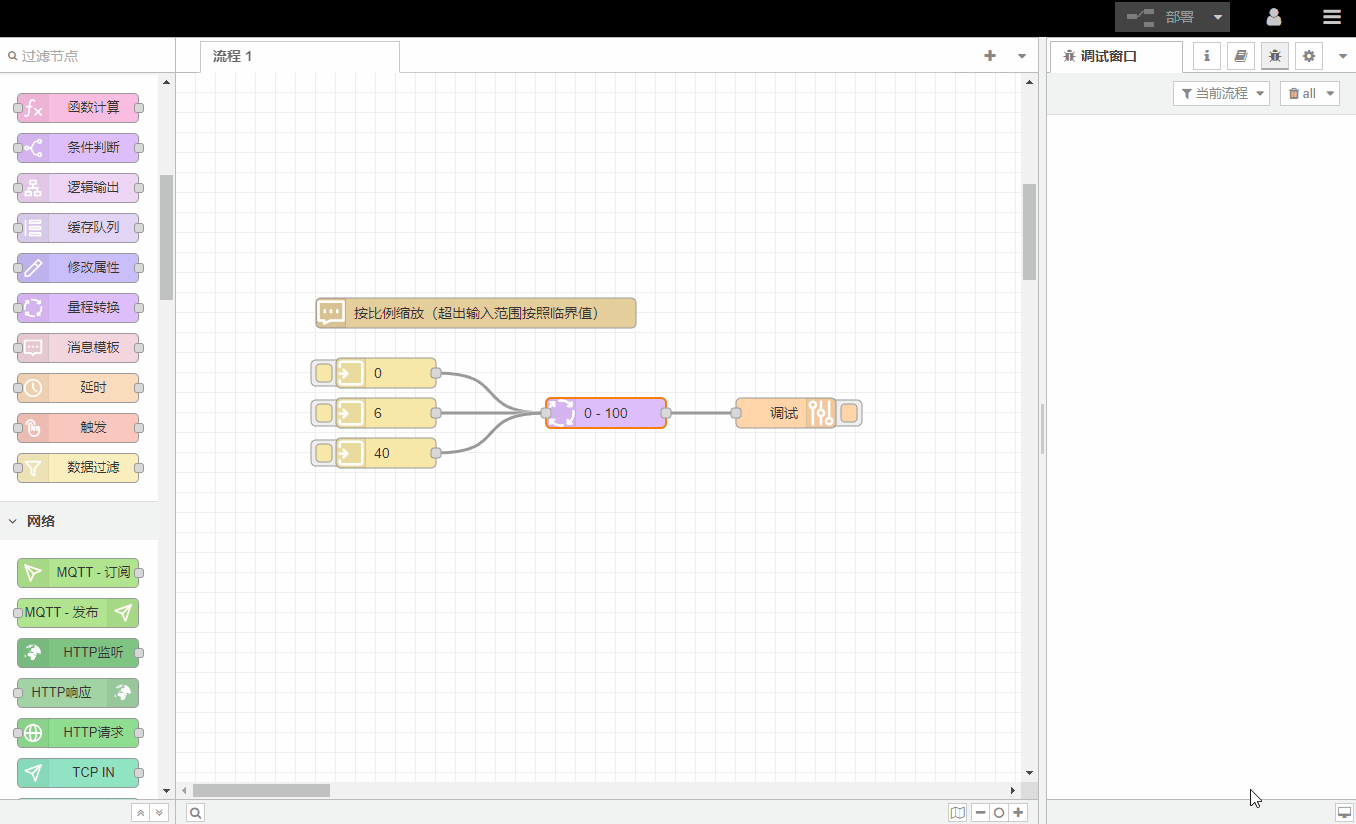This screenshot has width=1356, height=824.
Task: Click the zoom in plus icon
Action: (1018, 813)
